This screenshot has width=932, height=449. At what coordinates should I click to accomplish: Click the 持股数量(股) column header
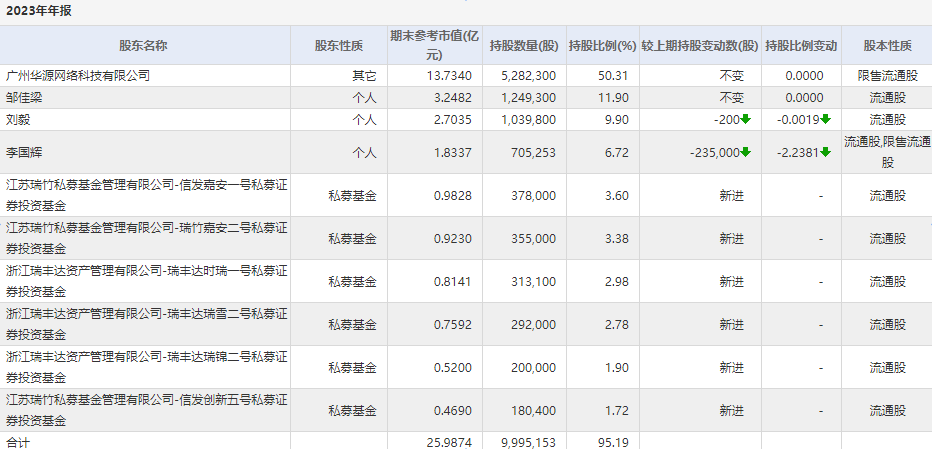pyautogui.click(x=524, y=46)
